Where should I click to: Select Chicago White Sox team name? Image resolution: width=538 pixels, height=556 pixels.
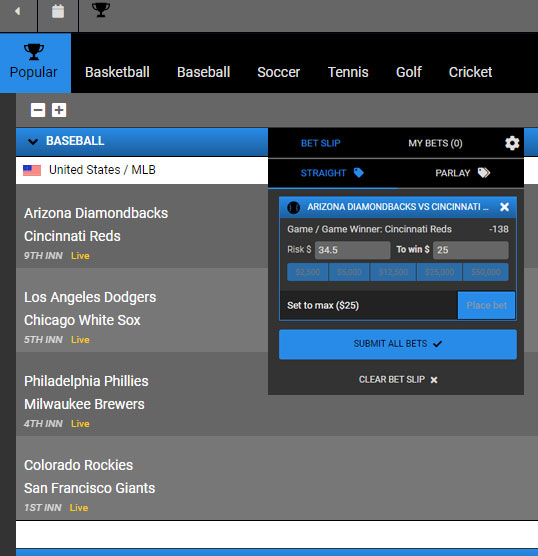coord(82,320)
